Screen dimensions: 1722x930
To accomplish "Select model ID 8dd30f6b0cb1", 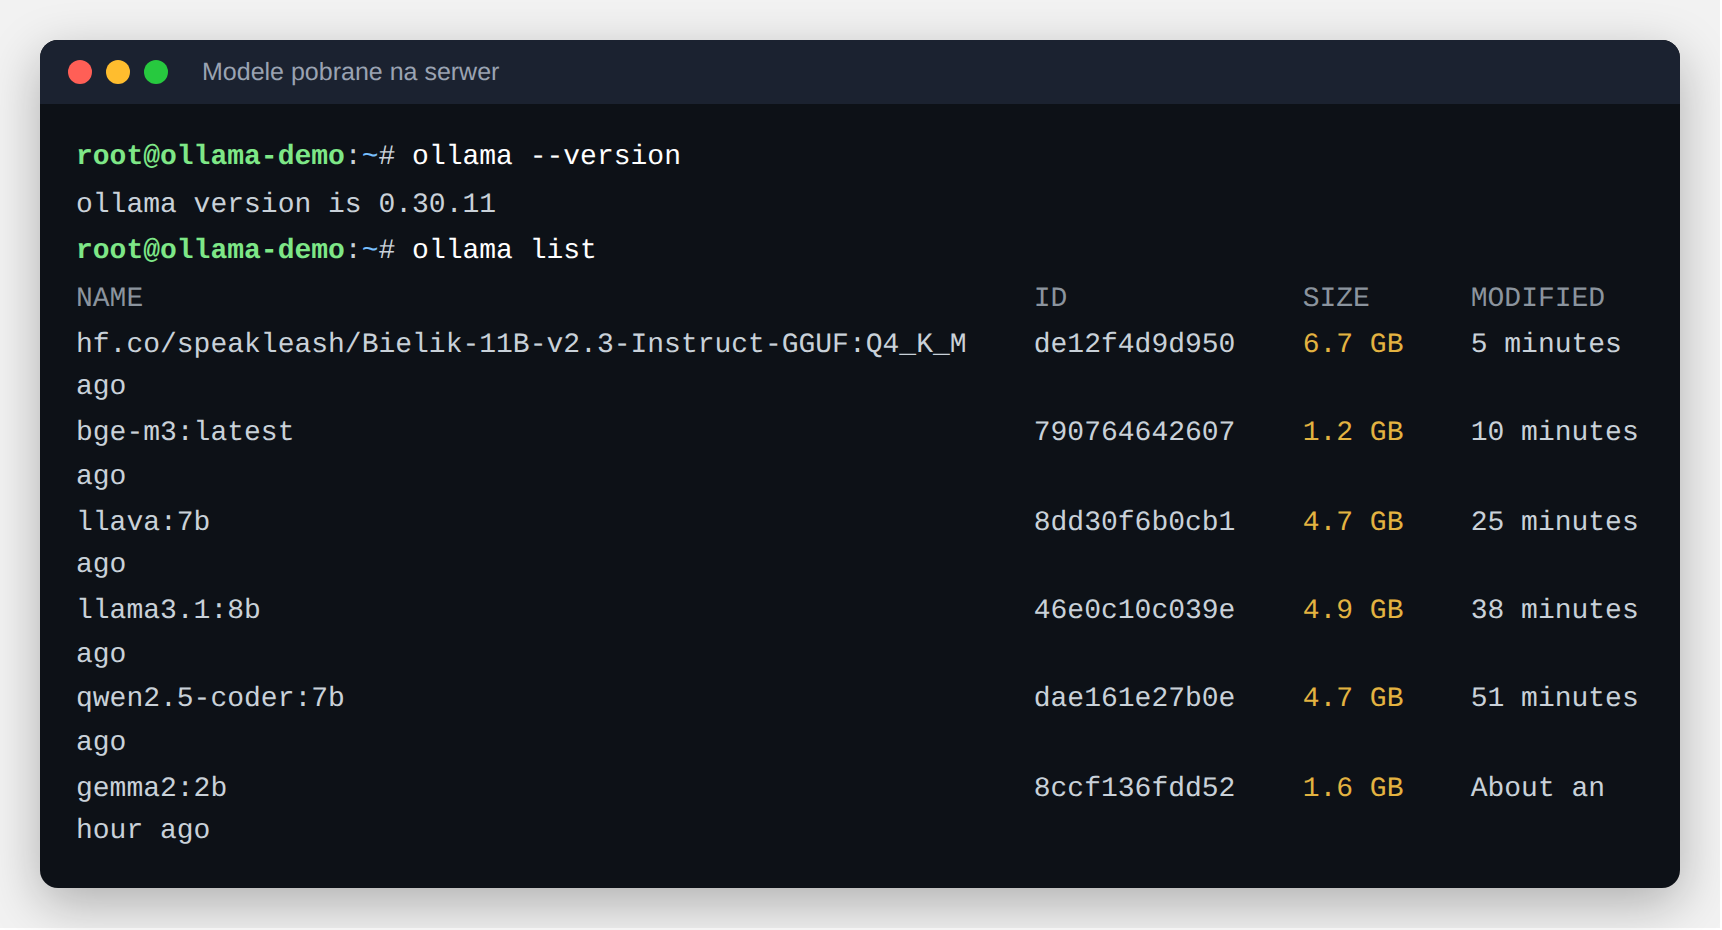I will coord(1134,521).
